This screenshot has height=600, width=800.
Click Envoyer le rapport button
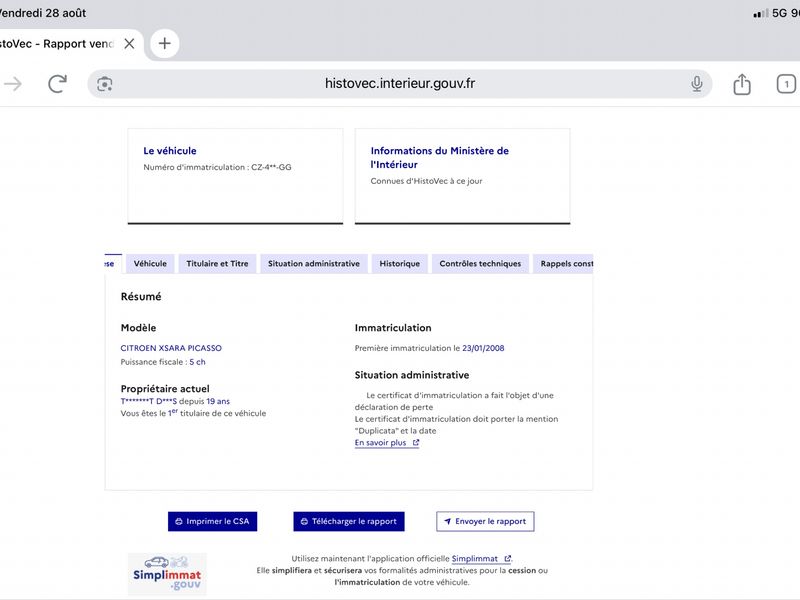click(x=485, y=521)
